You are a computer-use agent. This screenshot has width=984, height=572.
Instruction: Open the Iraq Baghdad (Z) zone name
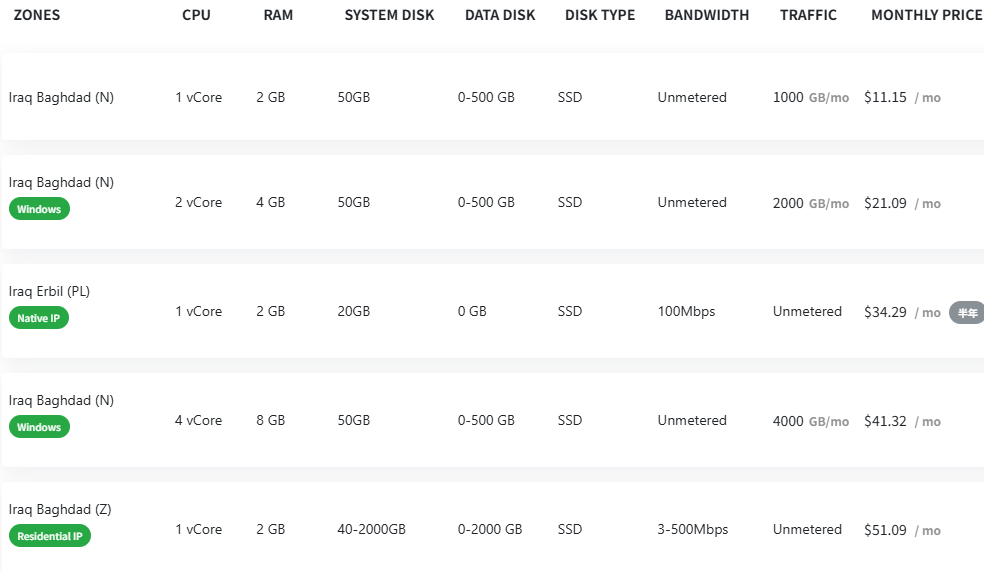coord(60,509)
